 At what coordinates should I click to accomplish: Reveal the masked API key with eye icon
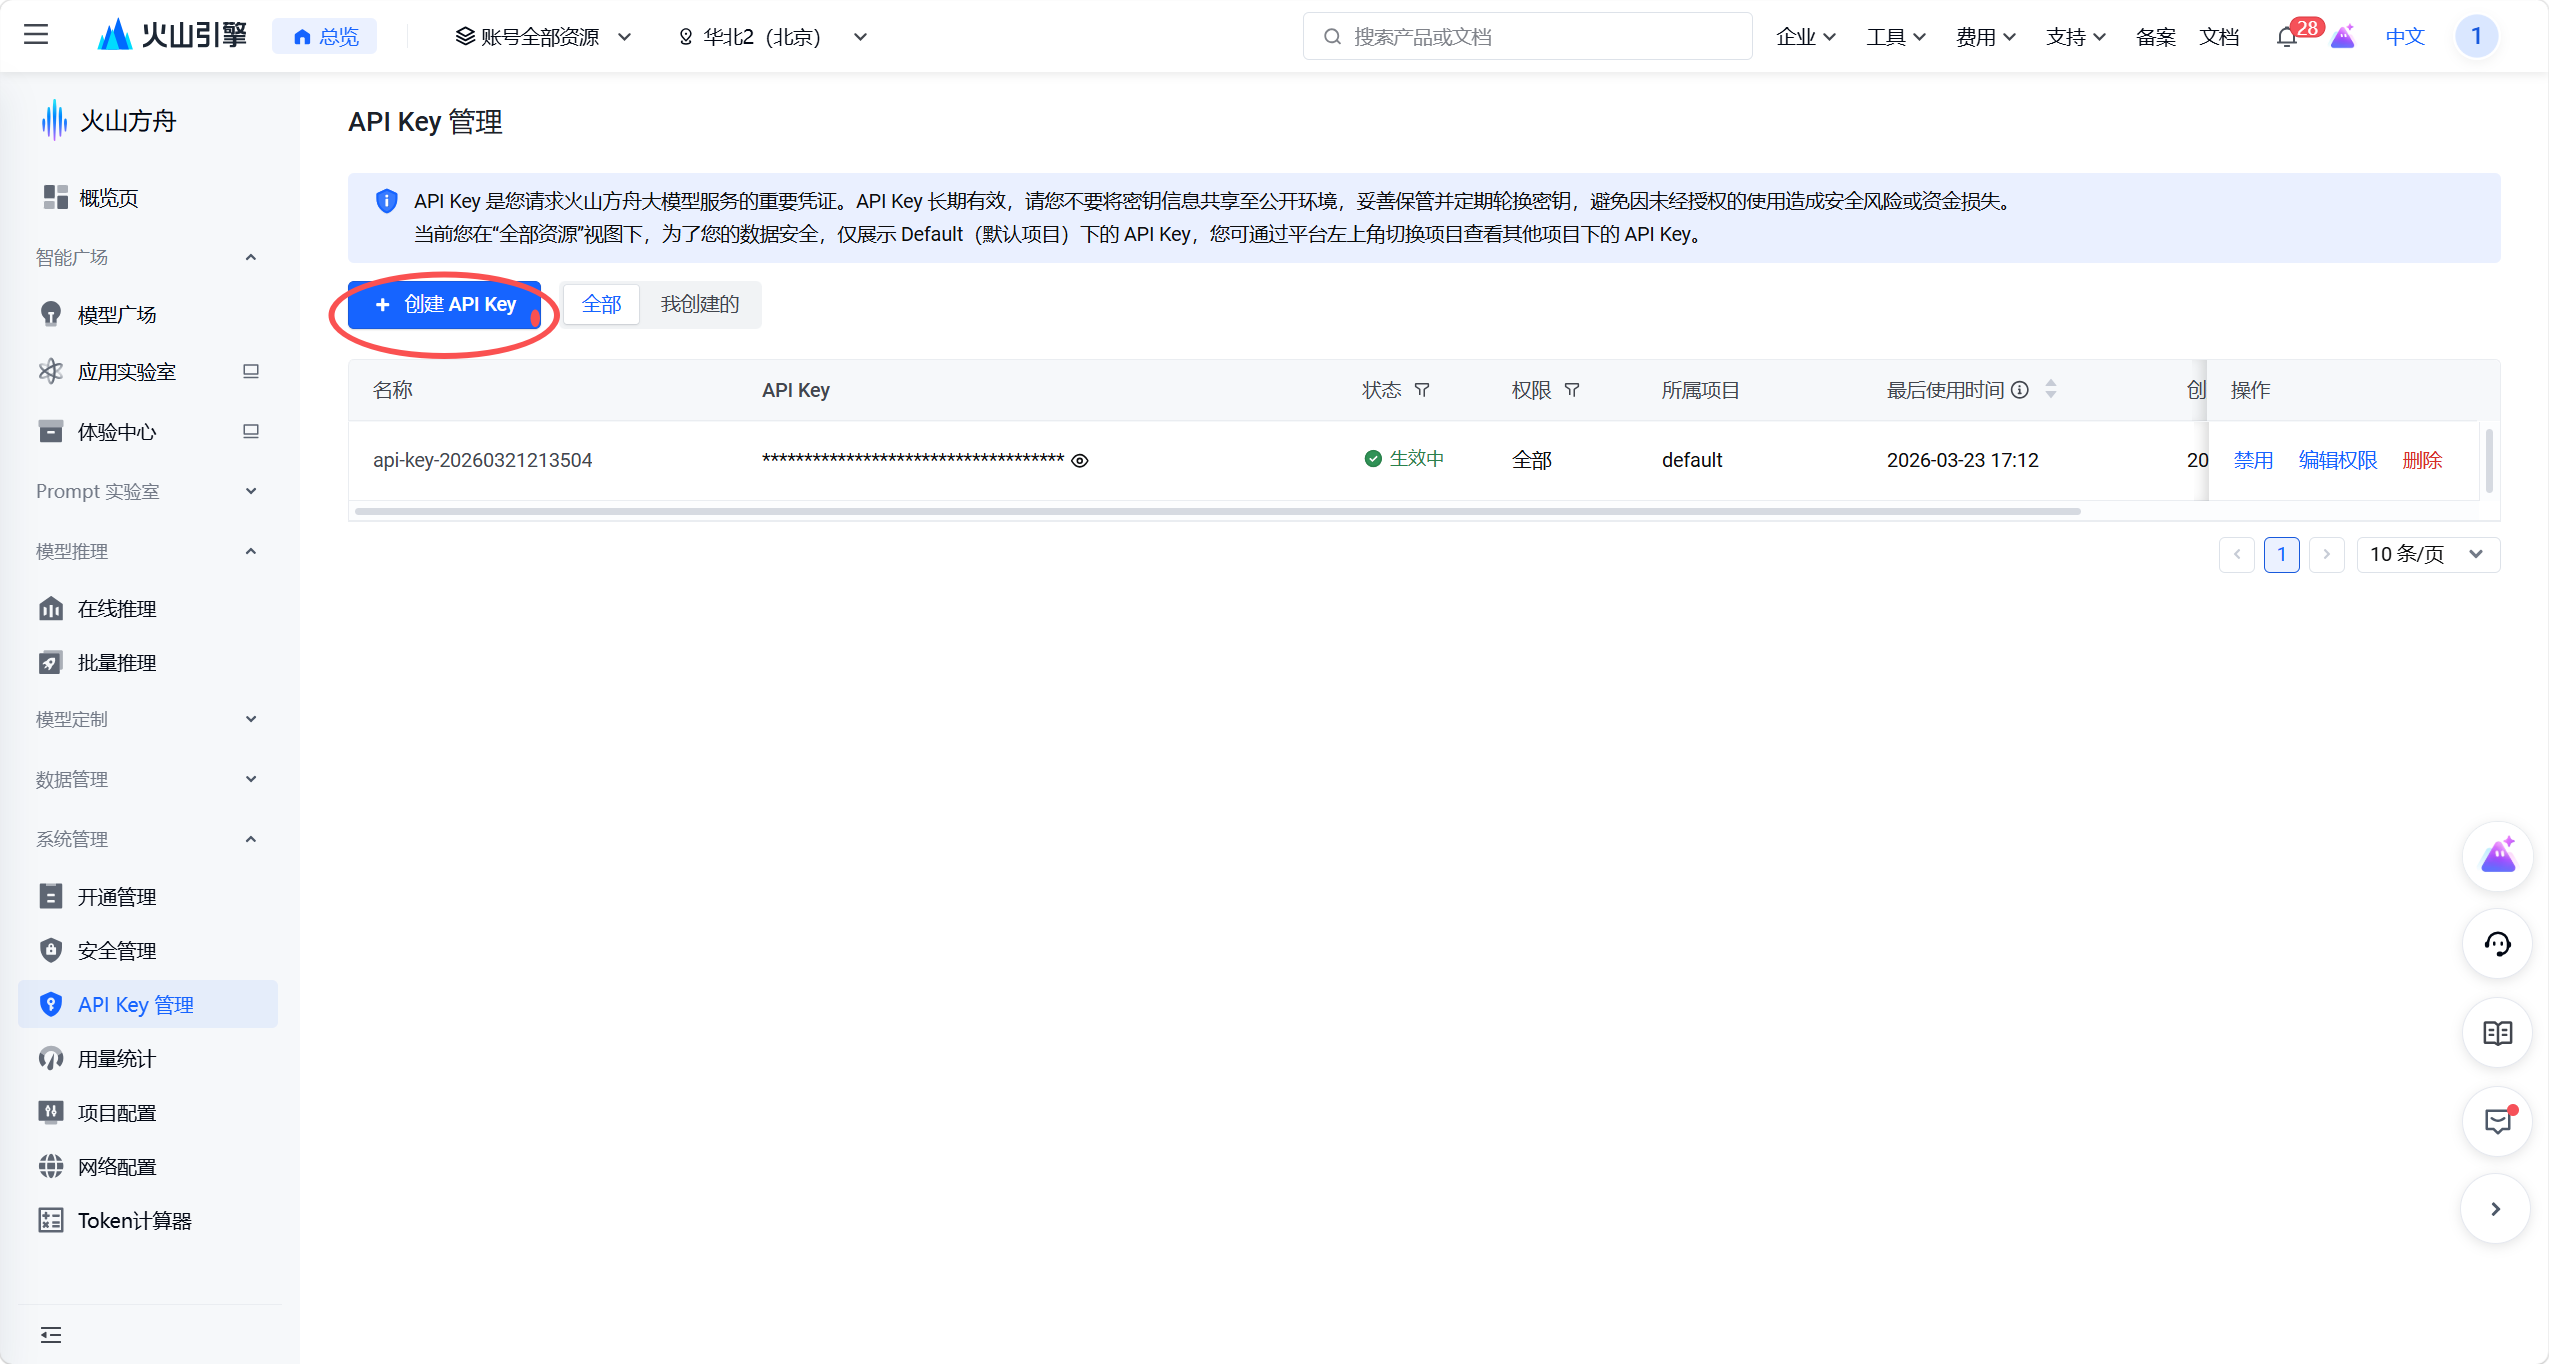pyautogui.click(x=1080, y=461)
